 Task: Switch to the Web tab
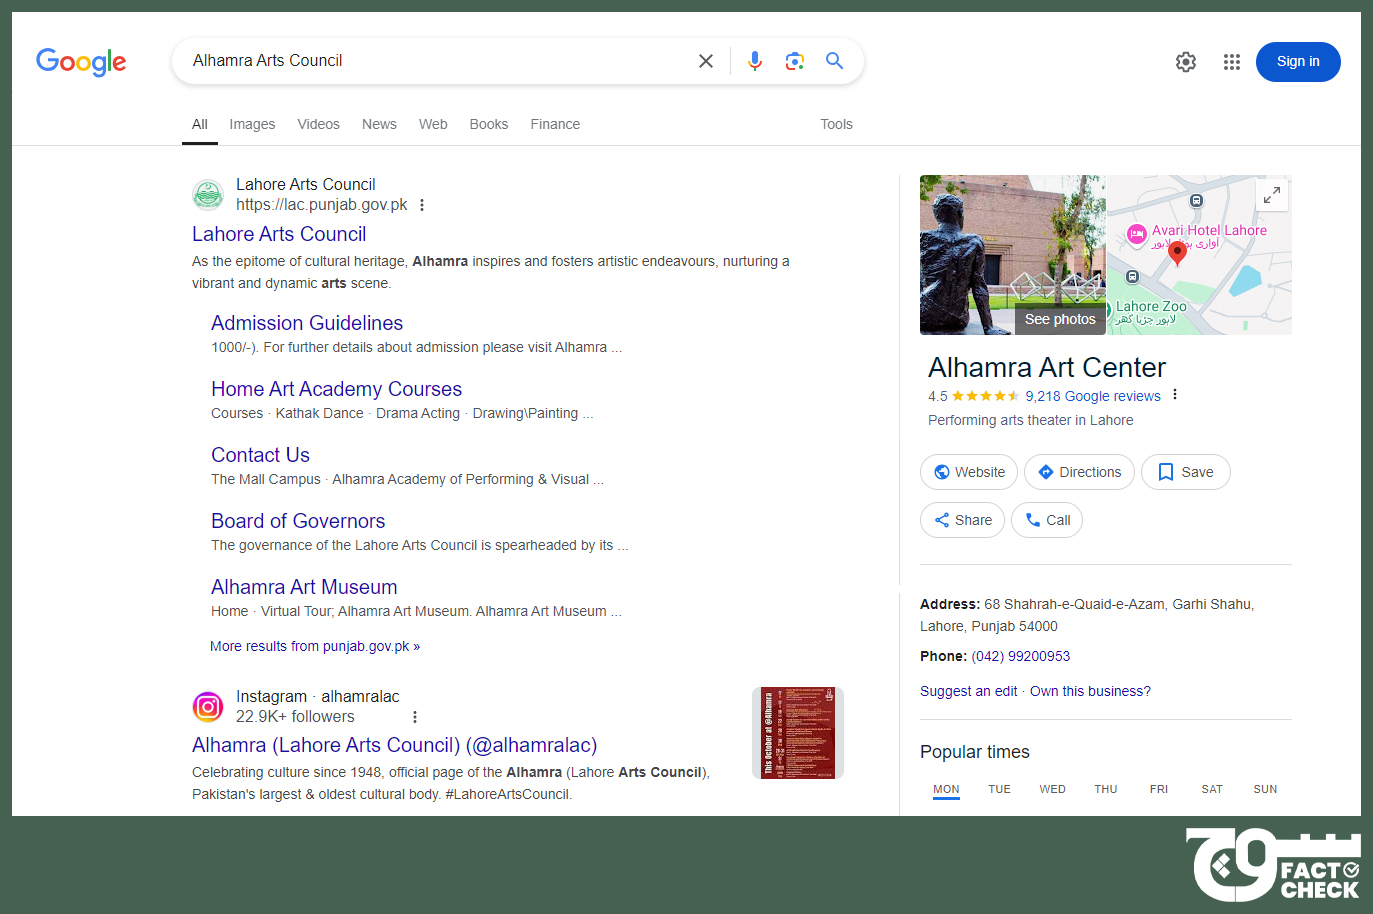433,124
